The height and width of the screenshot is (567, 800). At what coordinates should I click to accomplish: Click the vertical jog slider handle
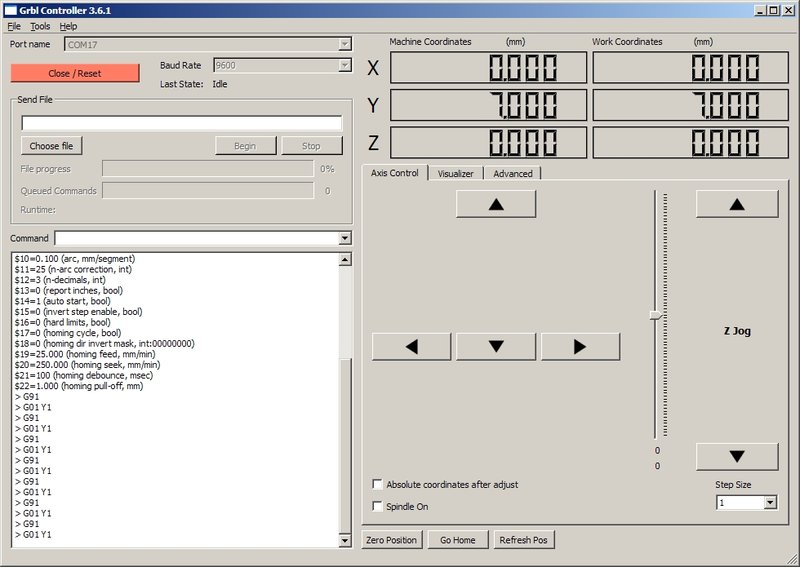(656, 315)
